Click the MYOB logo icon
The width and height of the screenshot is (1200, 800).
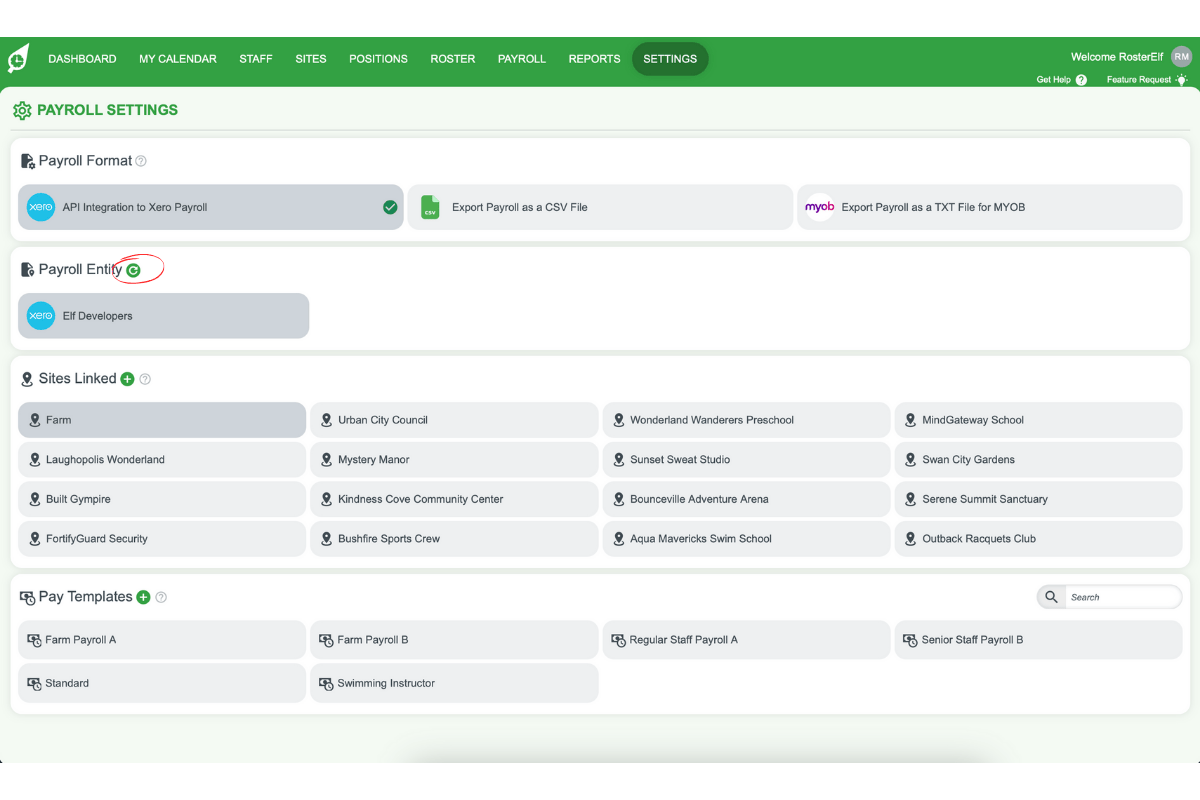click(819, 207)
